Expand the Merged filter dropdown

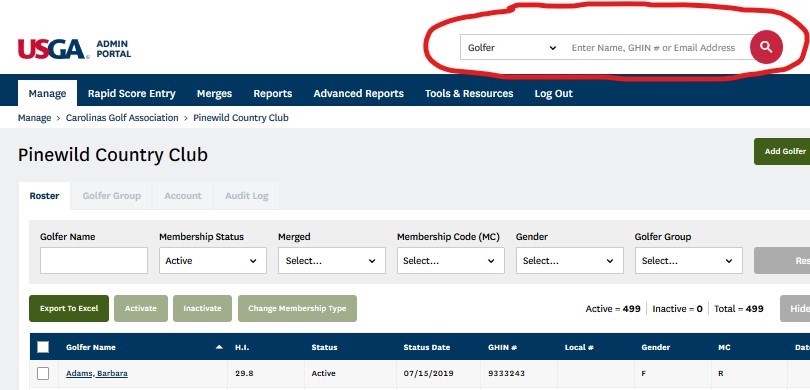point(332,261)
